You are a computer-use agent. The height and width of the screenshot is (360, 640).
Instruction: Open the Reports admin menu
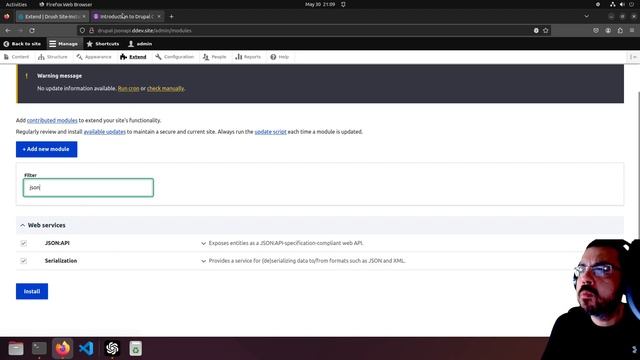248,57
